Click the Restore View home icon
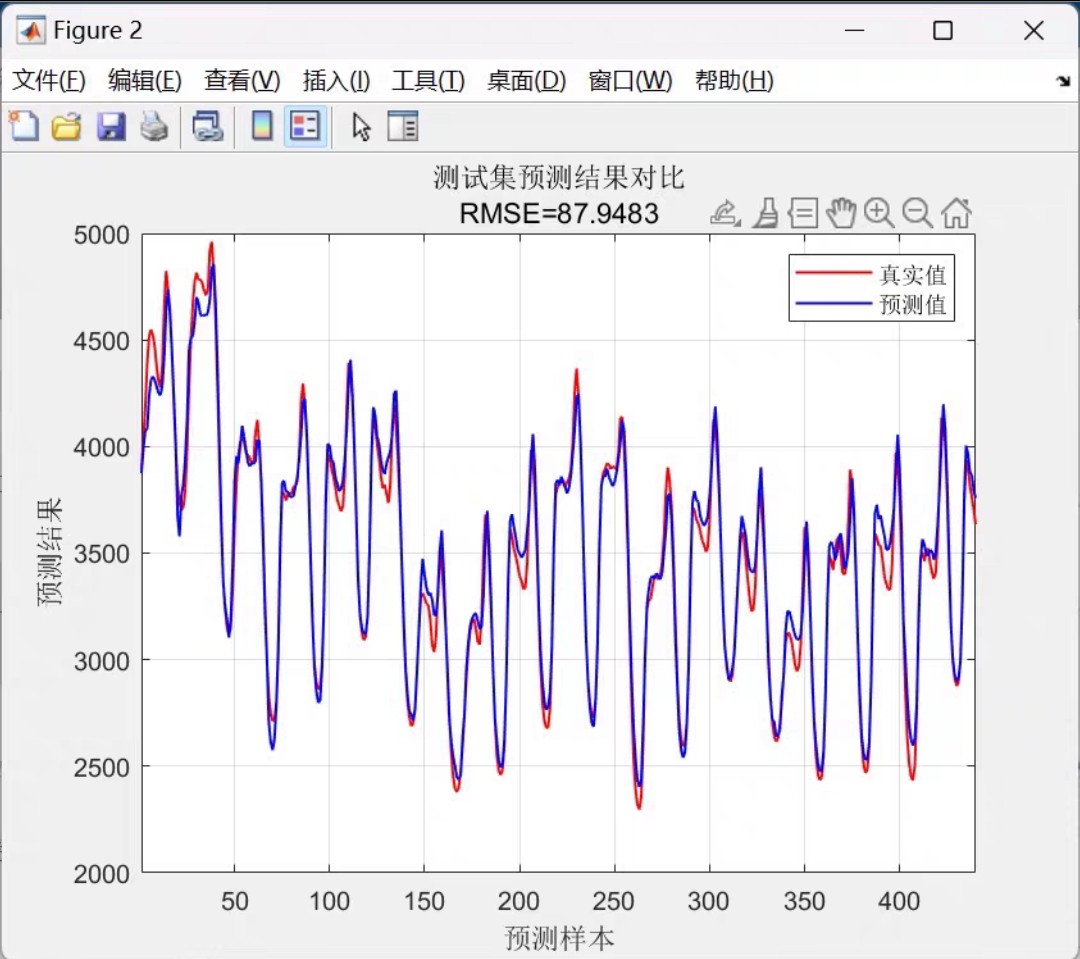This screenshot has height=959, width=1080. (957, 212)
